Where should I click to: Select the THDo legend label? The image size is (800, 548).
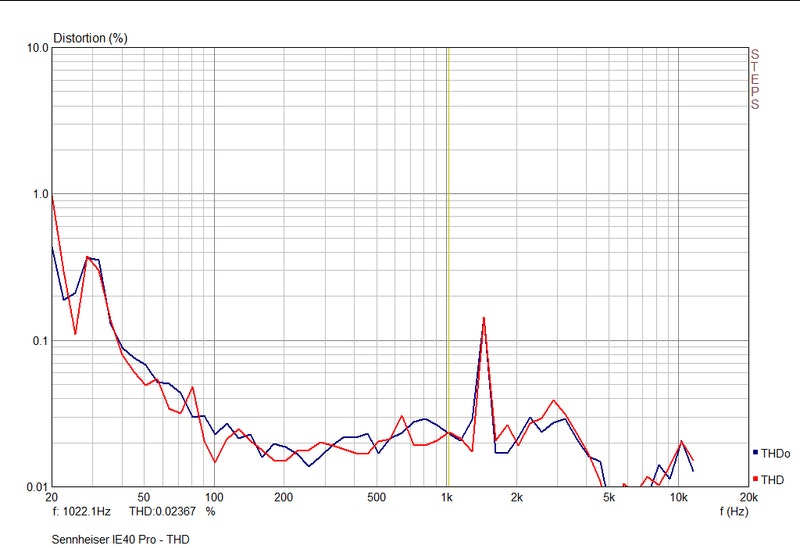click(776, 453)
